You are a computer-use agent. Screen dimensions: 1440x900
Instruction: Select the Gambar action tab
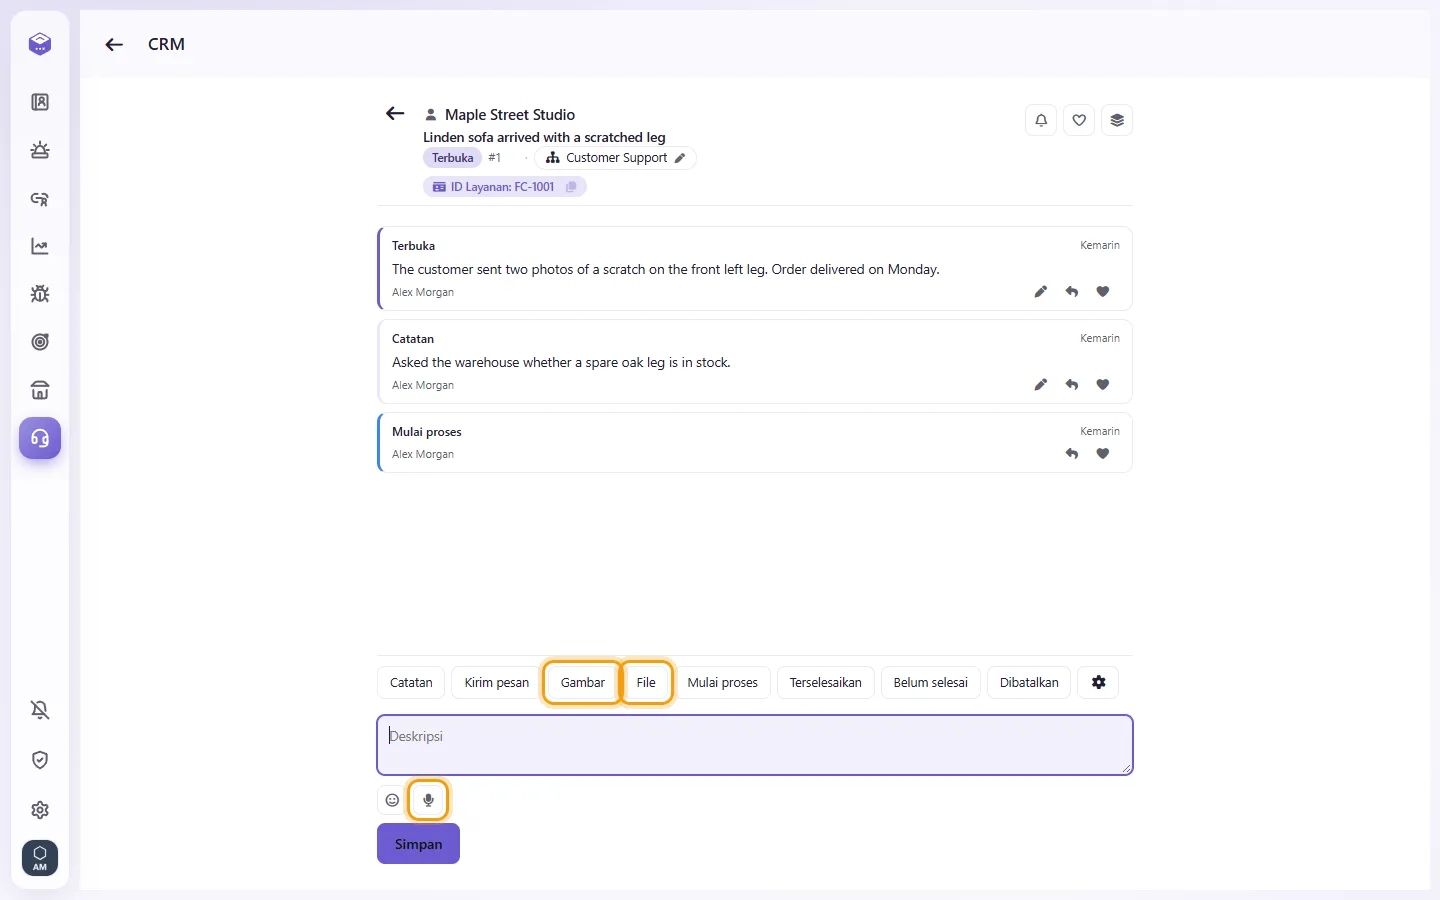click(583, 683)
